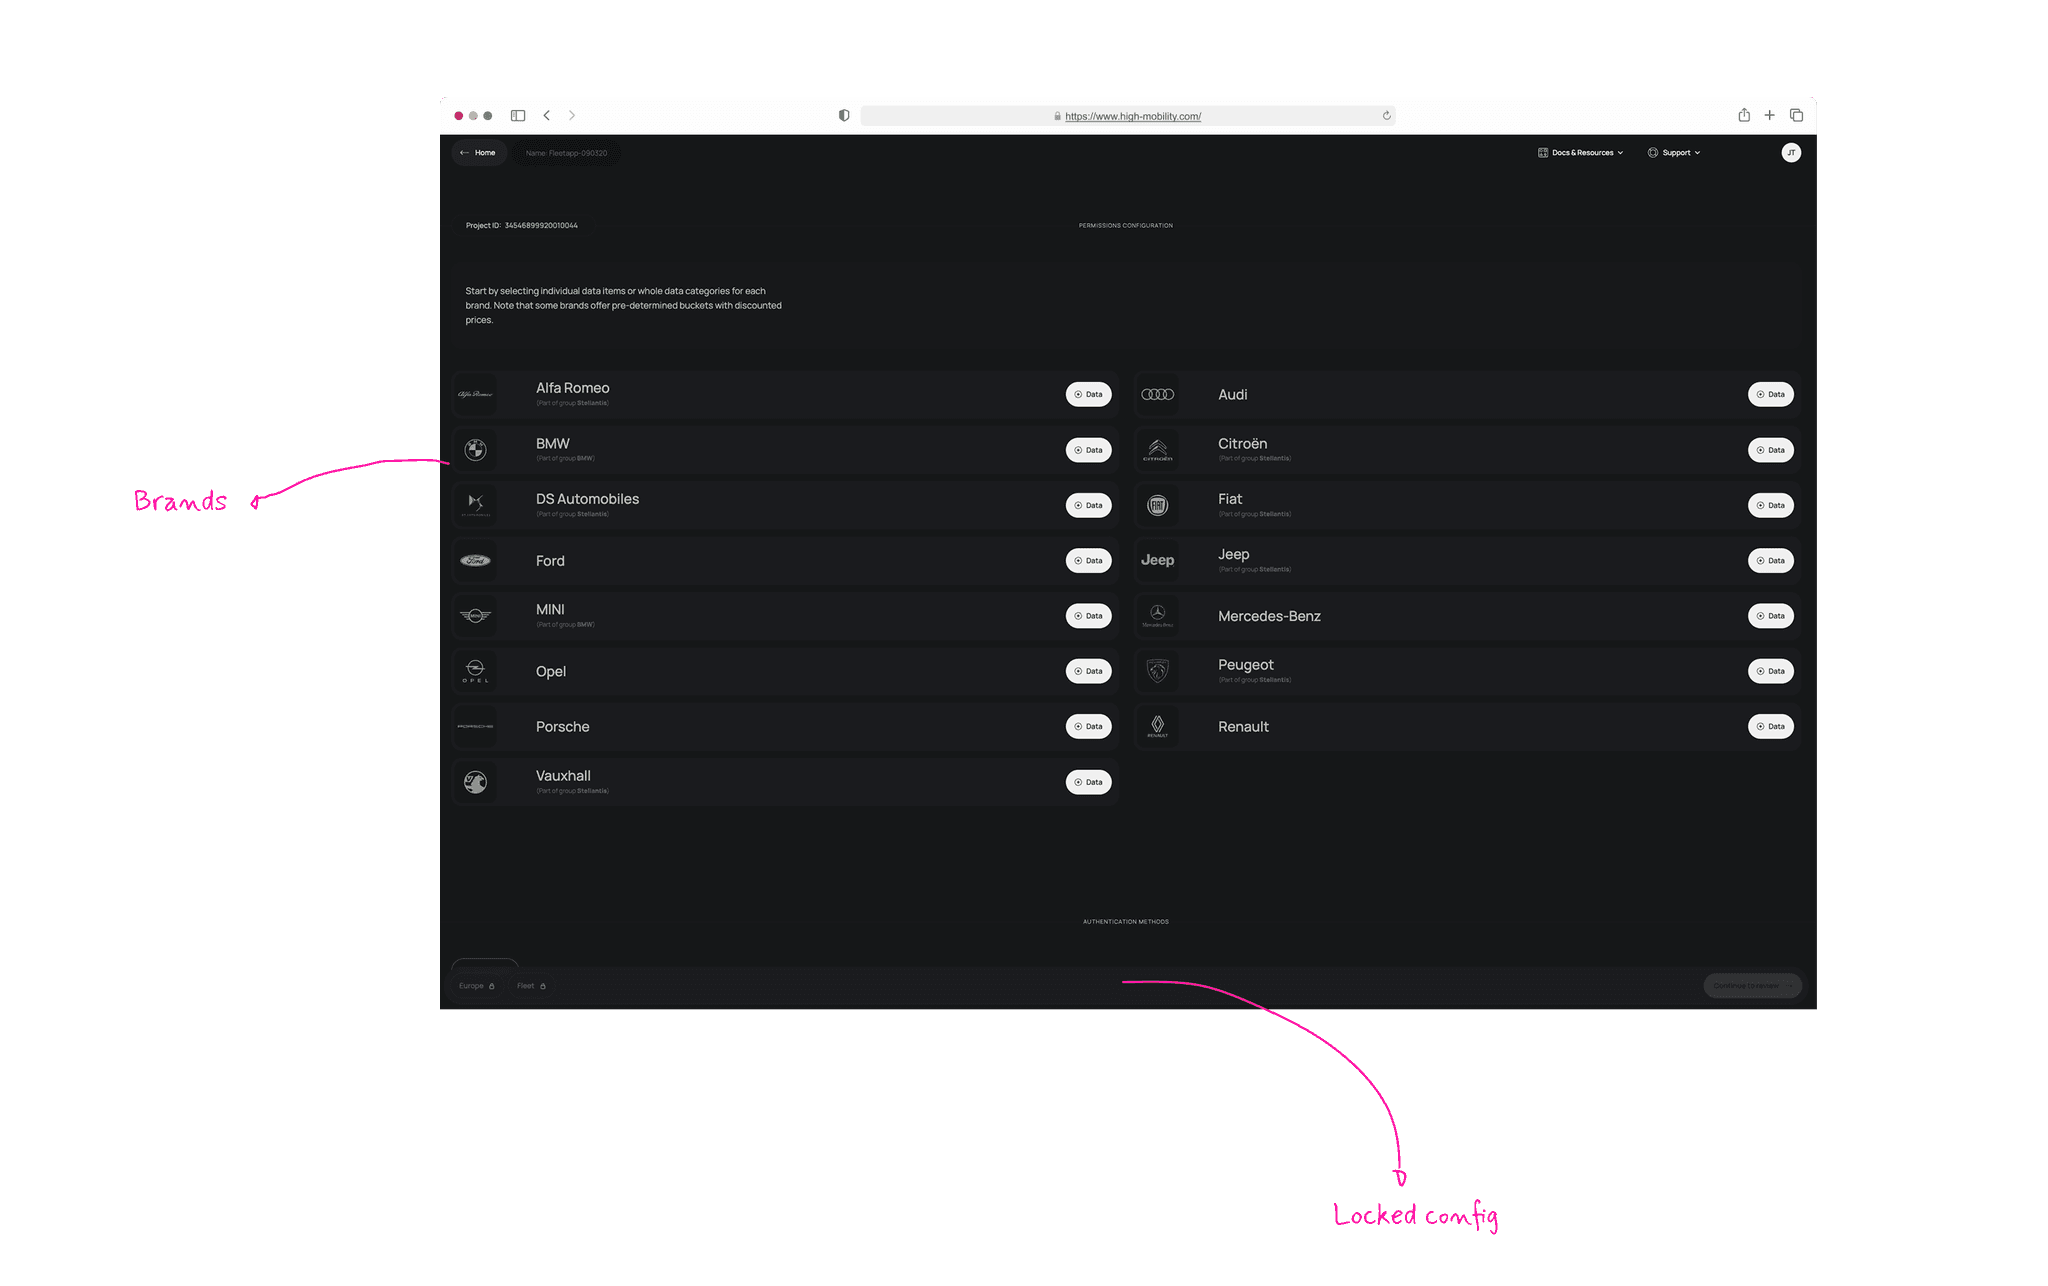Click the Ford brand name
This screenshot has width=2048, height=1286.
550,561
